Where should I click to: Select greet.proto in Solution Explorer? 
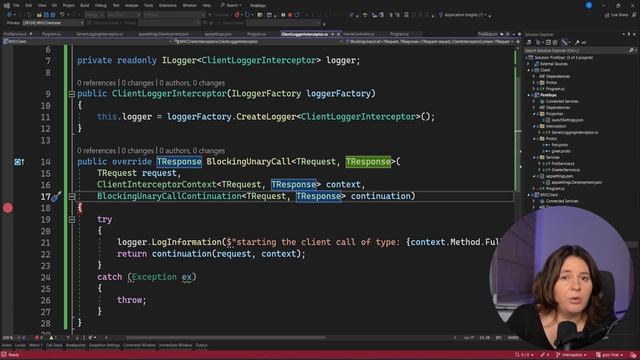[561, 151]
